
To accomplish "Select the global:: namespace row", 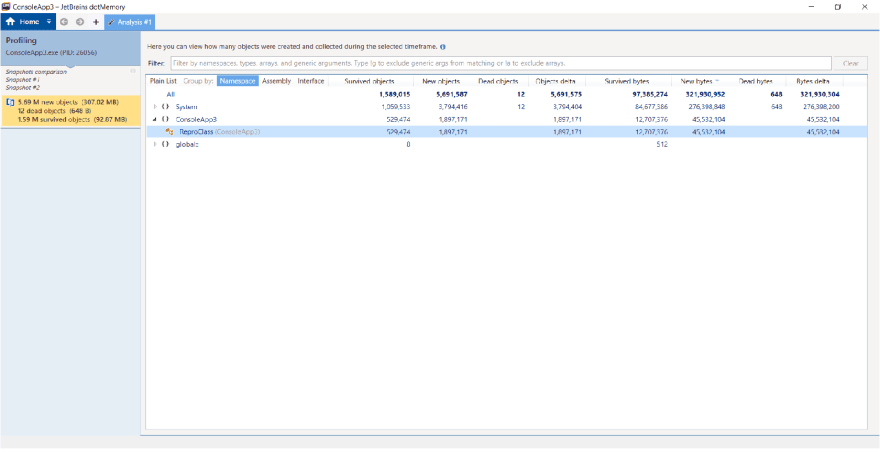I will (x=506, y=144).
